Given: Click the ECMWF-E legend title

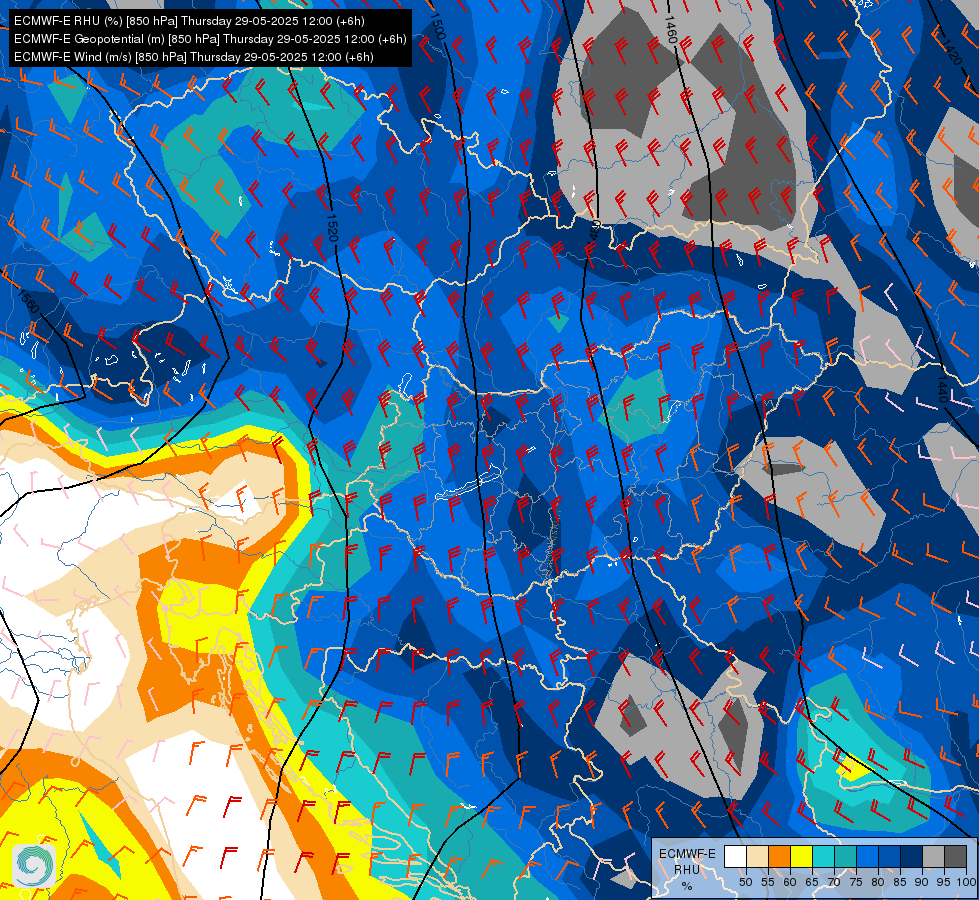Looking at the screenshot, I should (x=687, y=853).
